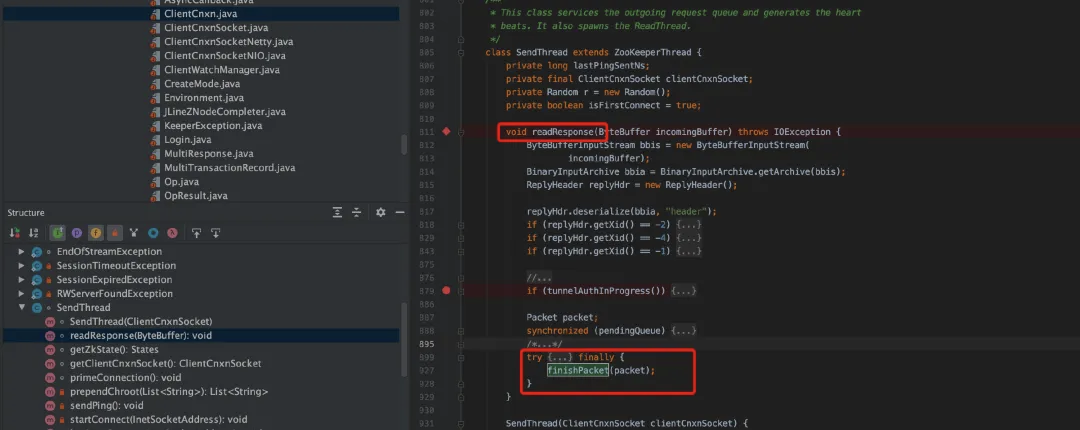
Task: Click finishPacket call in editor
Action: point(577,370)
